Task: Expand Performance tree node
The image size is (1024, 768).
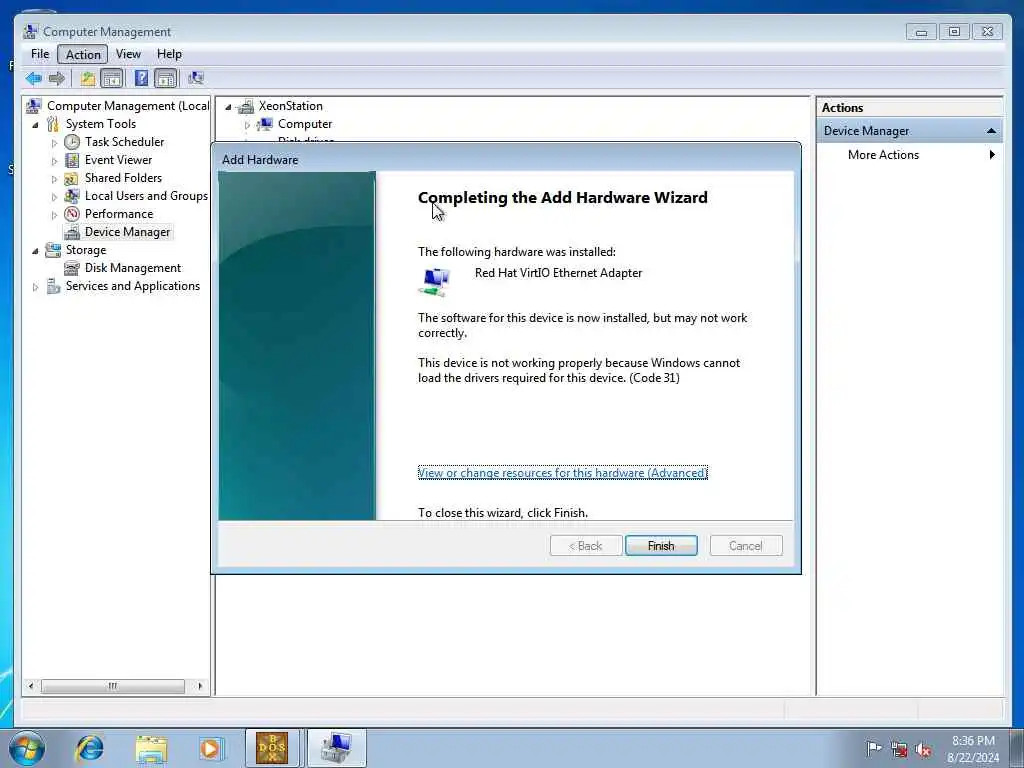Action: coord(54,214)
